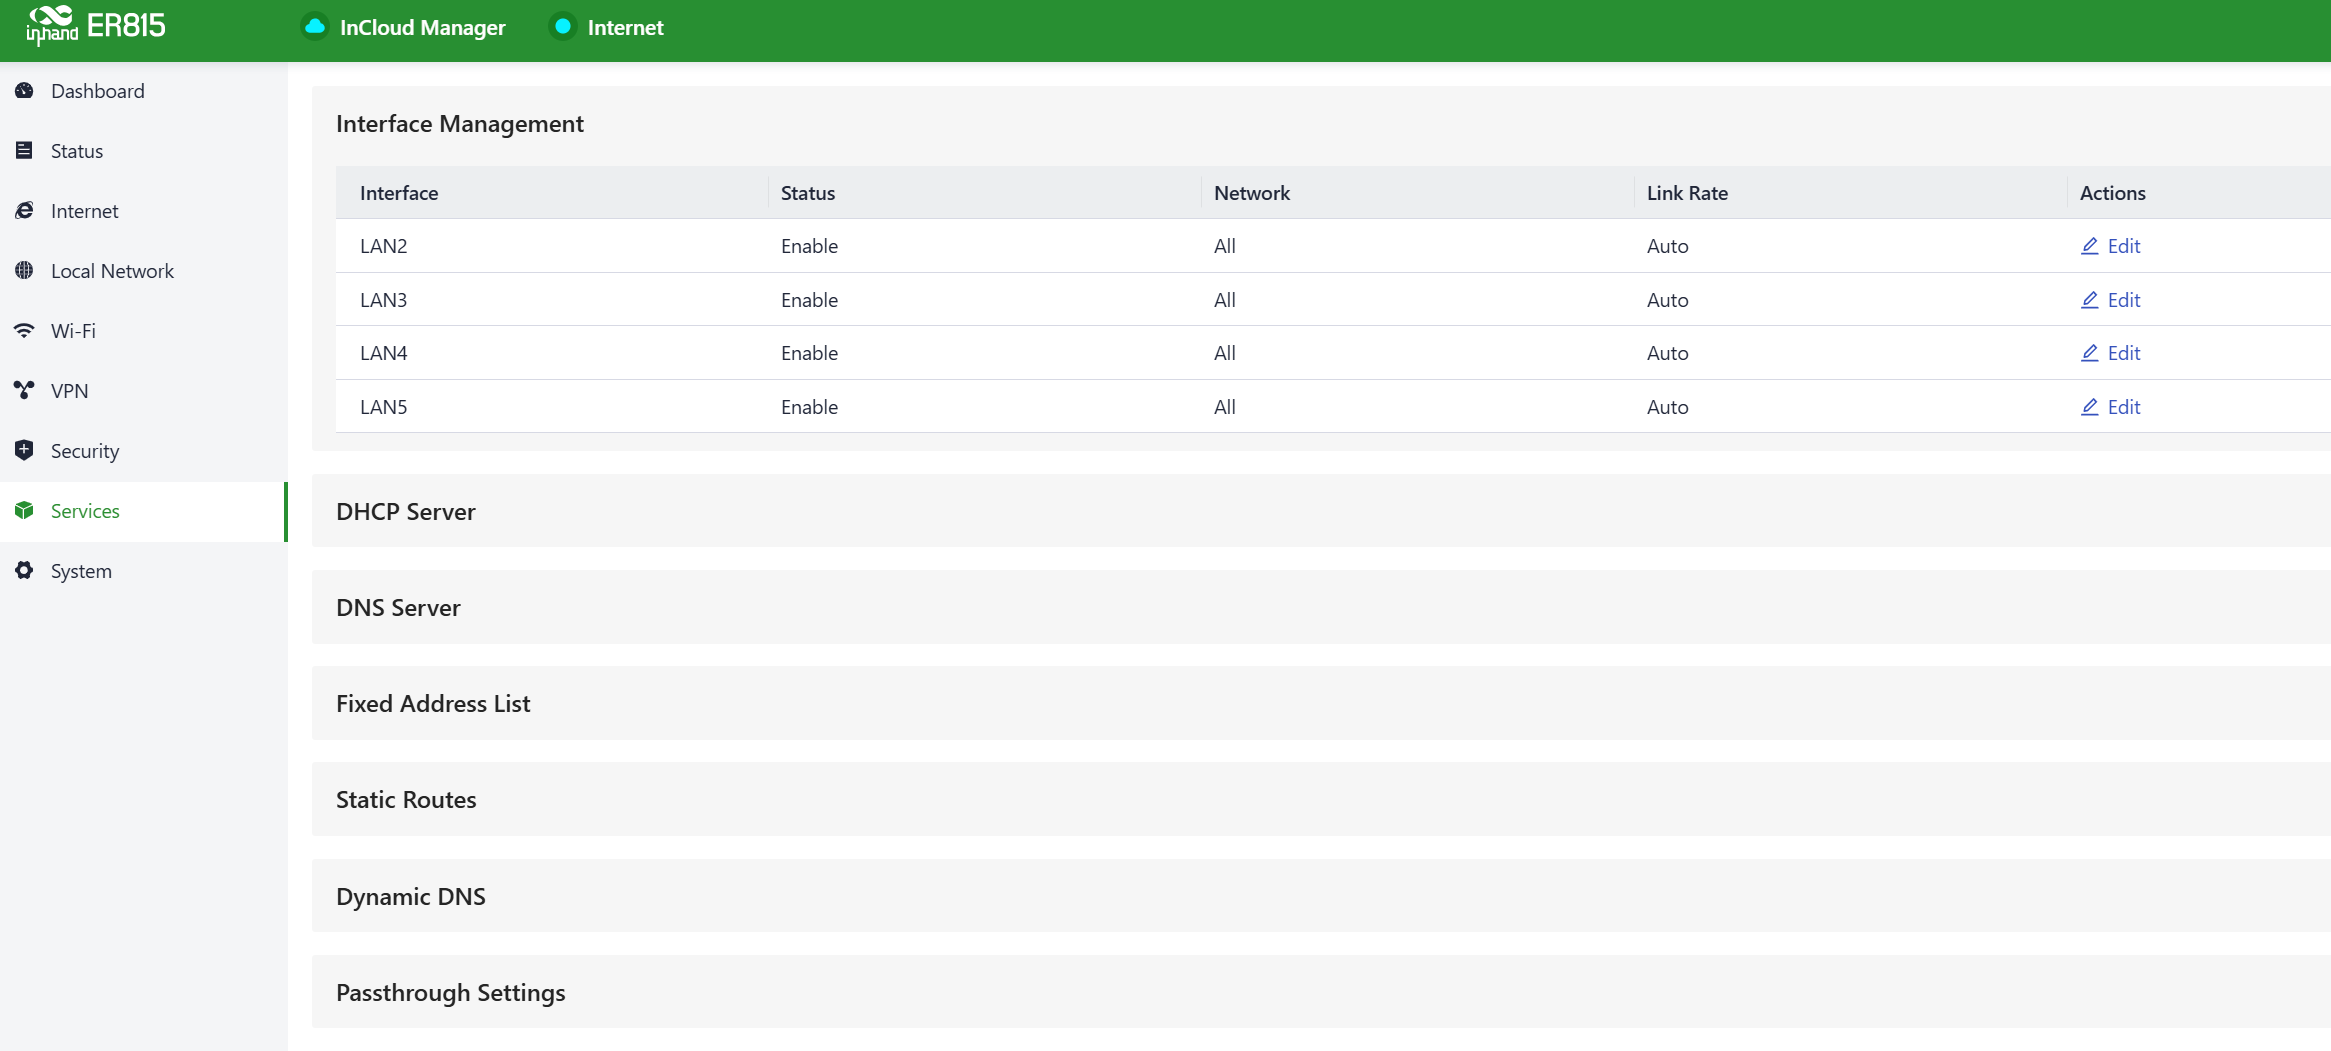Open the Services menu item
This screenshot has width=2331, height=1051.
(85, 511)
